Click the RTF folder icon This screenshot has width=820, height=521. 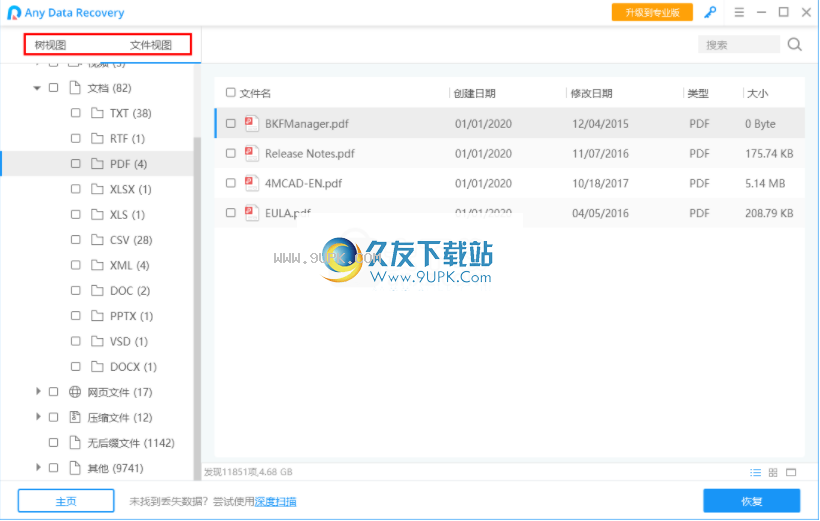point(97,138)
